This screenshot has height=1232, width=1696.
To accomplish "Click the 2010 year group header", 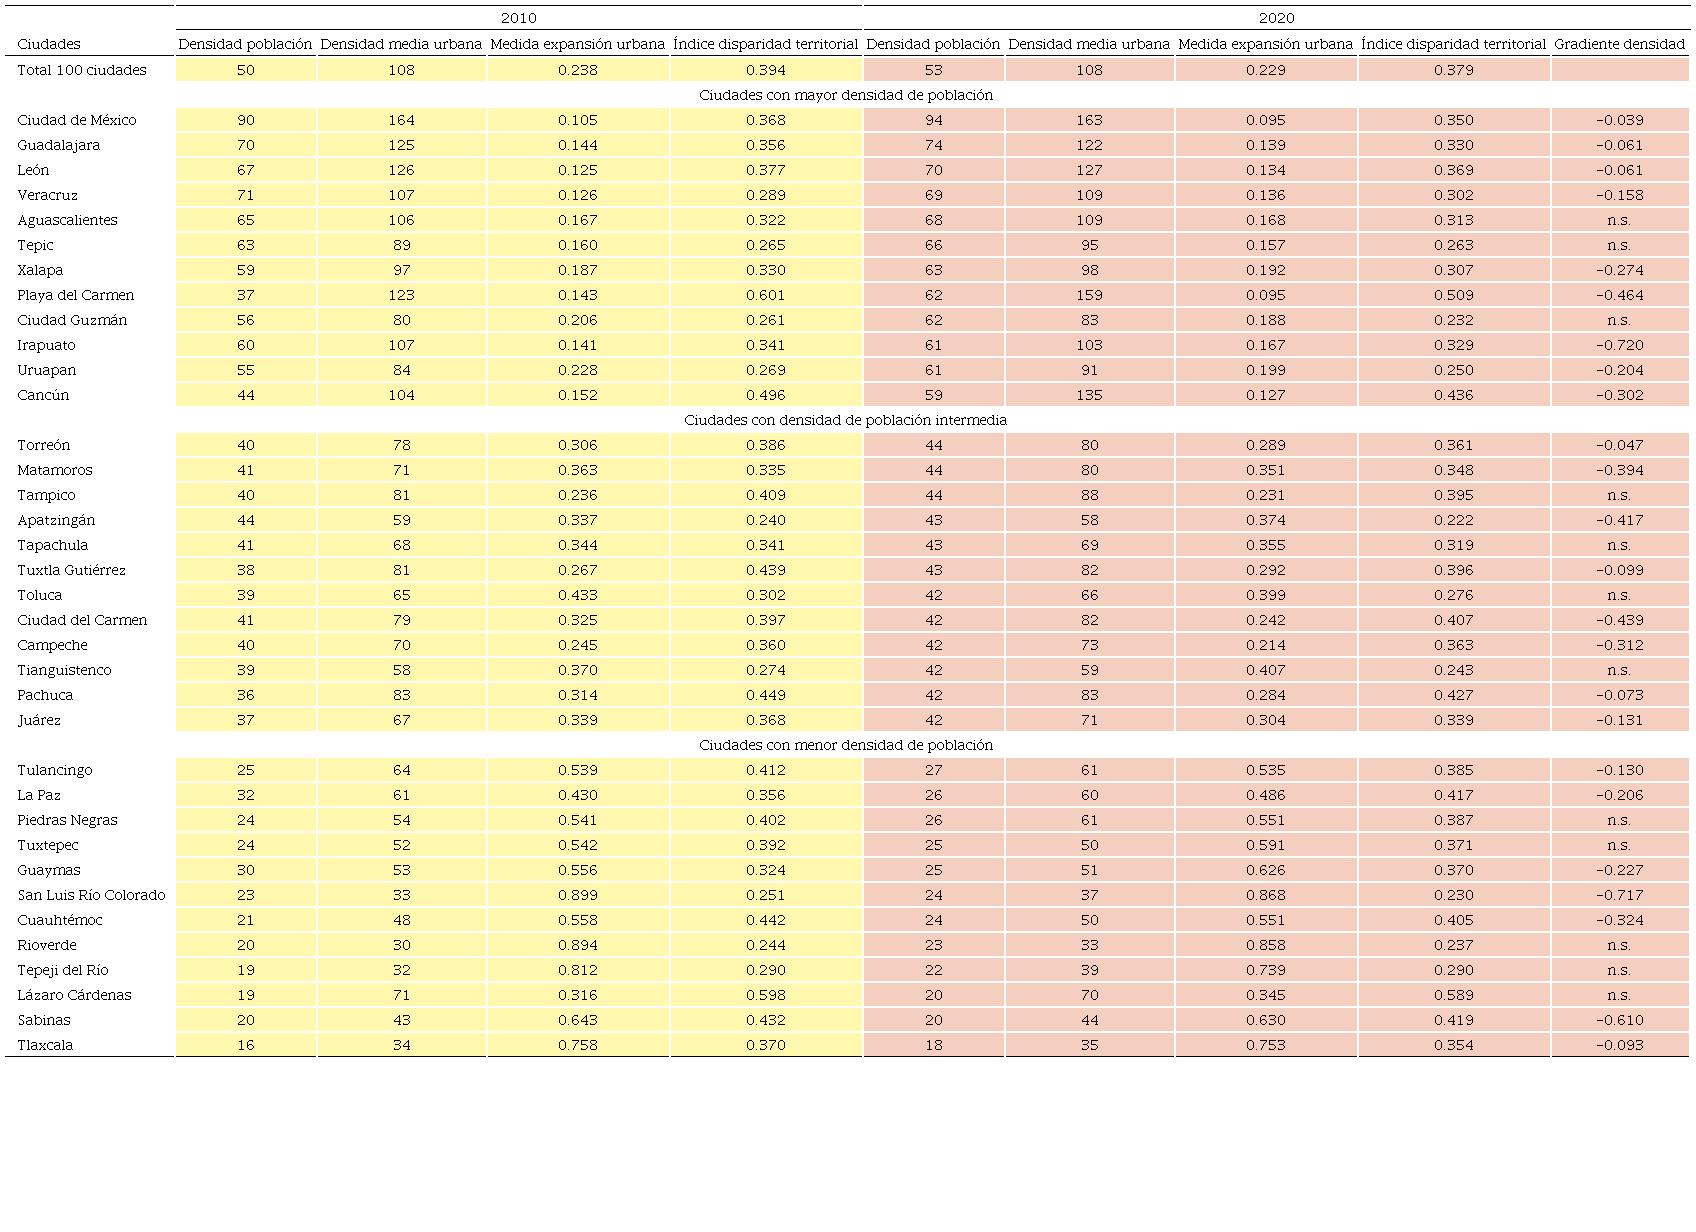I will pos(518,18).
